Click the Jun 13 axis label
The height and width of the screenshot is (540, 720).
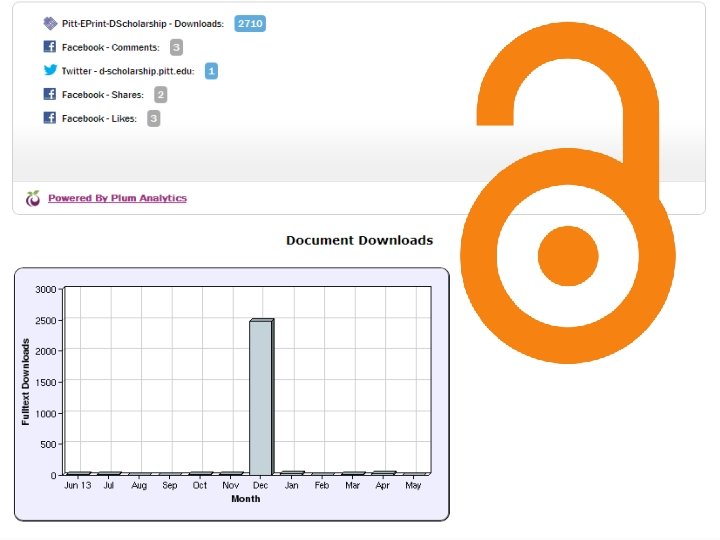pyautogui.click(x=78, y=485)
